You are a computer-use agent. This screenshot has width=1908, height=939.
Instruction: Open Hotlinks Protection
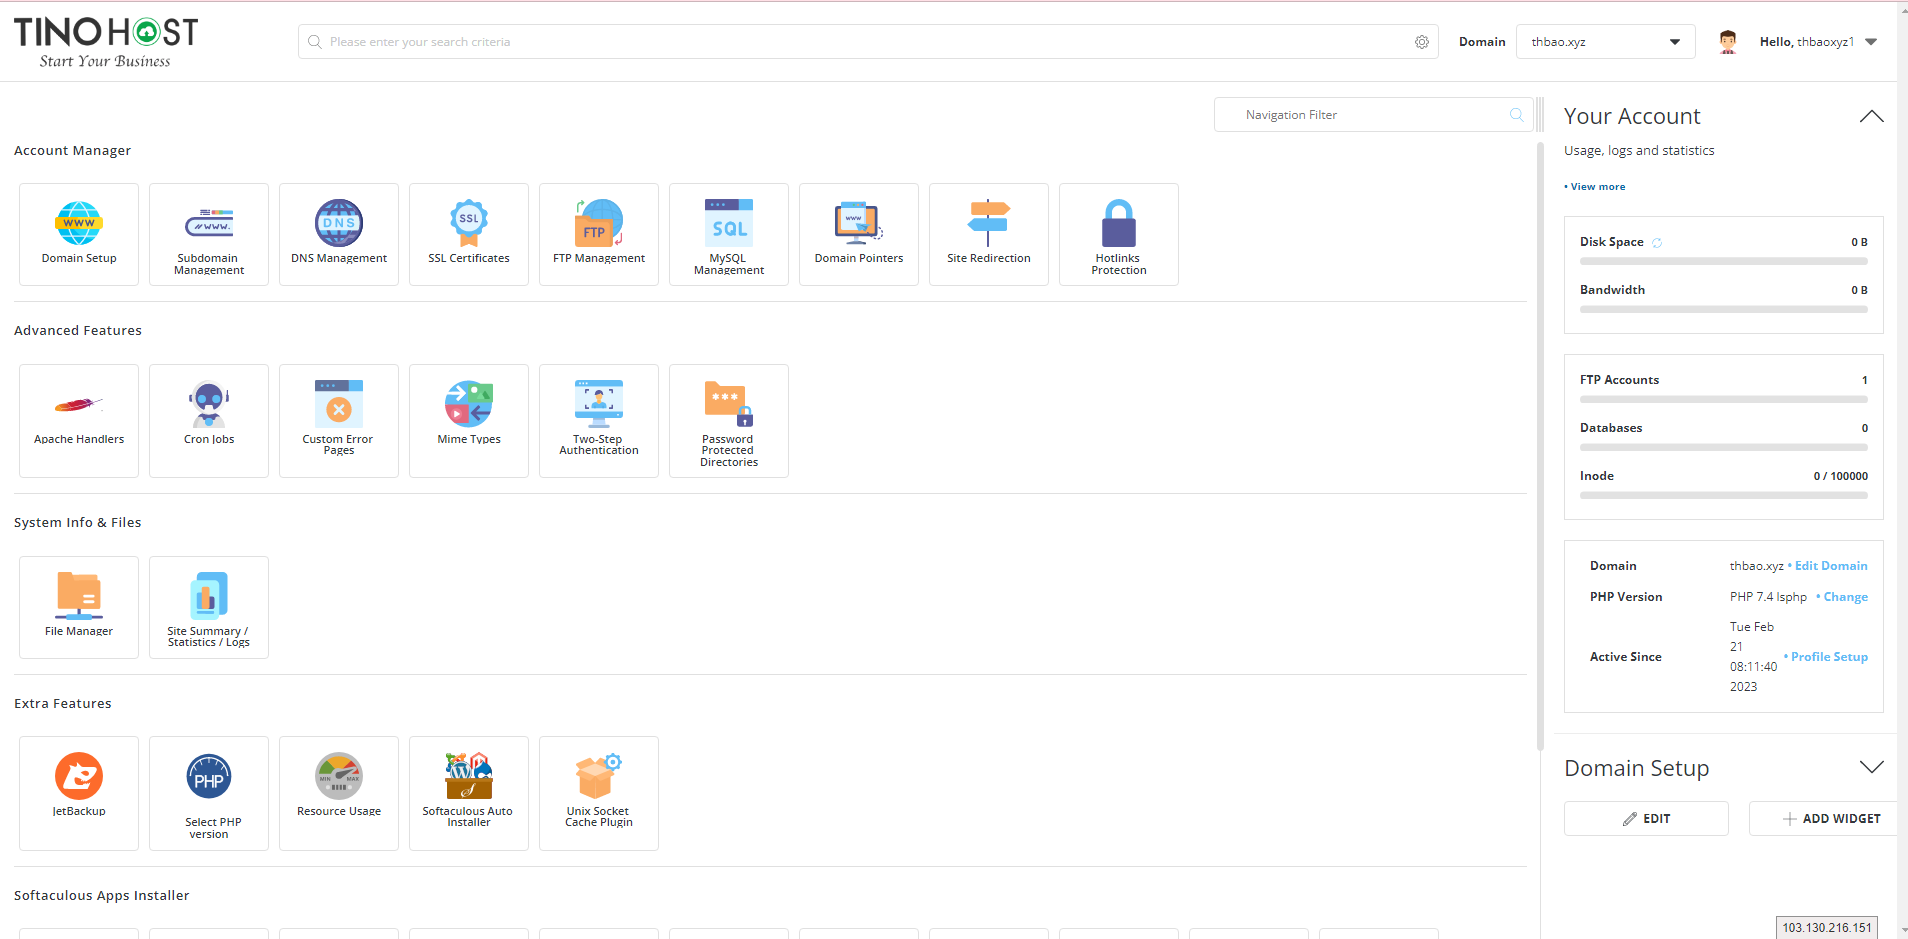[x=1119, y=235]
